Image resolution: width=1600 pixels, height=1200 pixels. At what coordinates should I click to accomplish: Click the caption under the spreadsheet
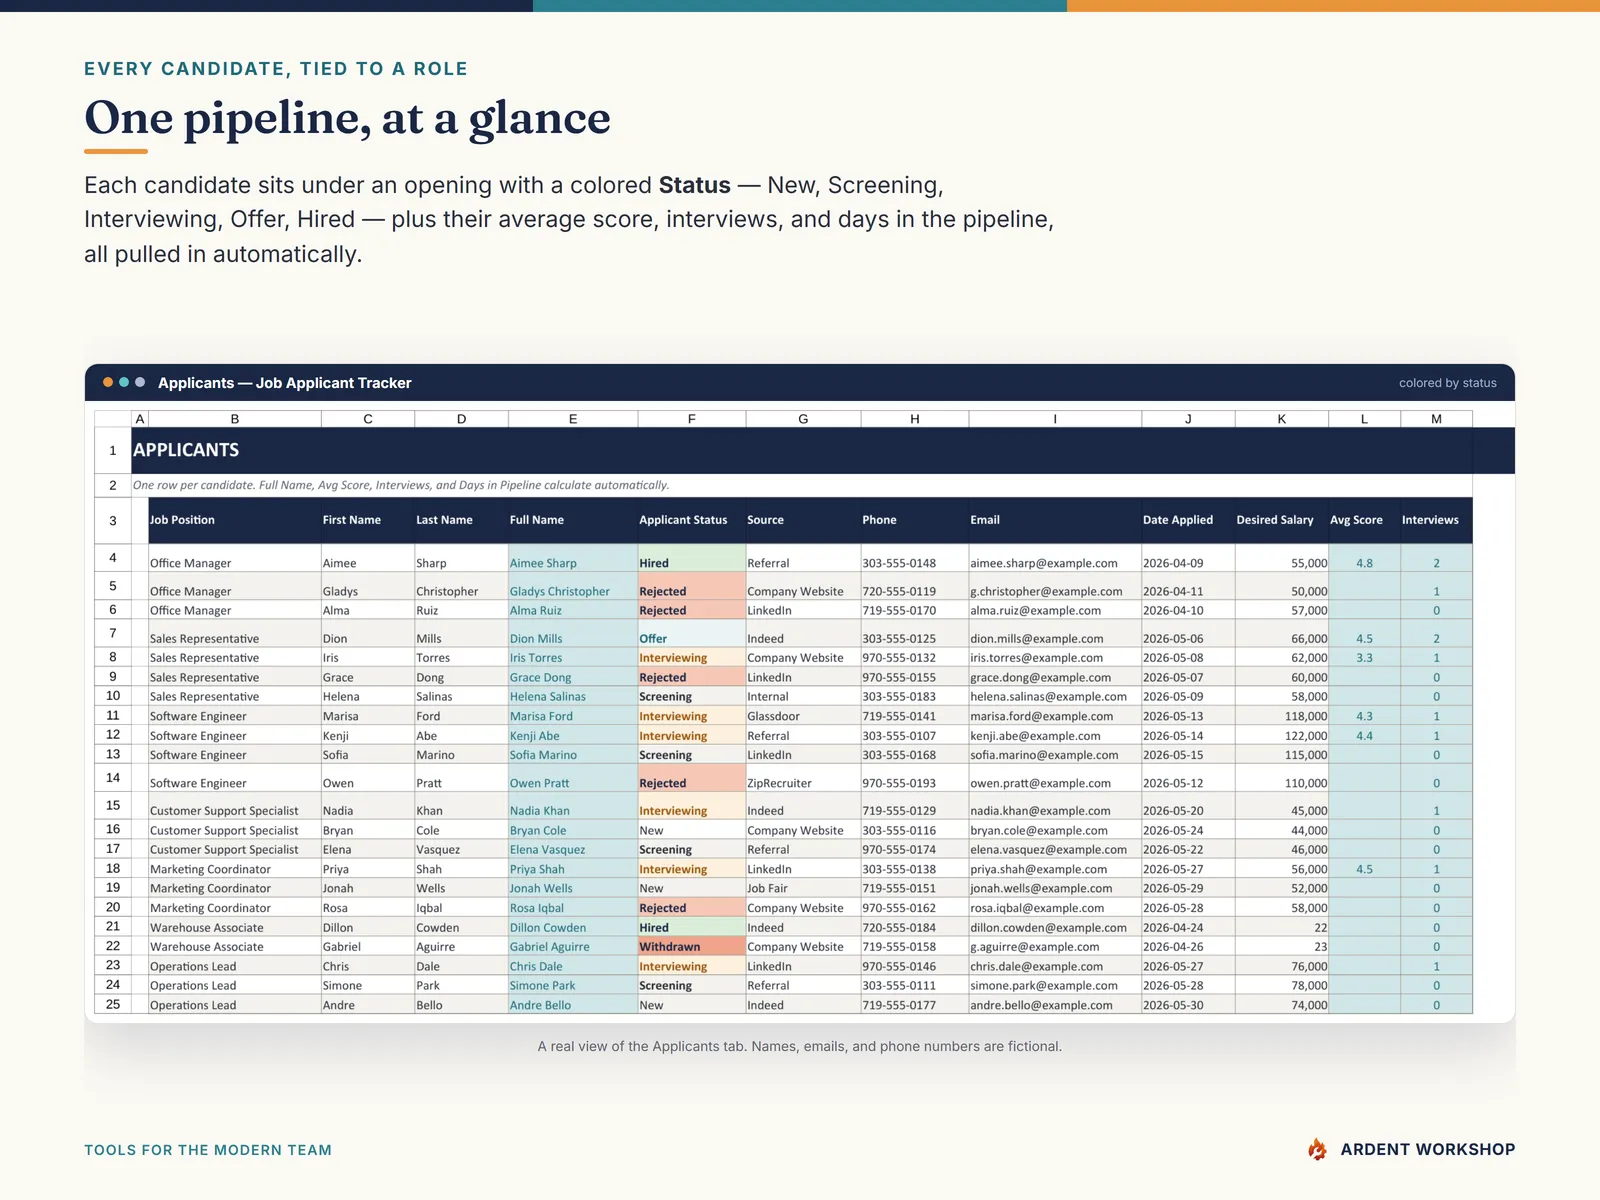point(800,1046)
